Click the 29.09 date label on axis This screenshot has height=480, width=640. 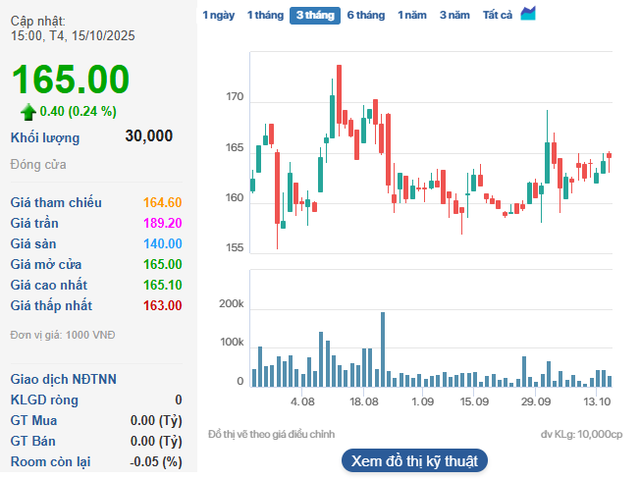(537, 401)
